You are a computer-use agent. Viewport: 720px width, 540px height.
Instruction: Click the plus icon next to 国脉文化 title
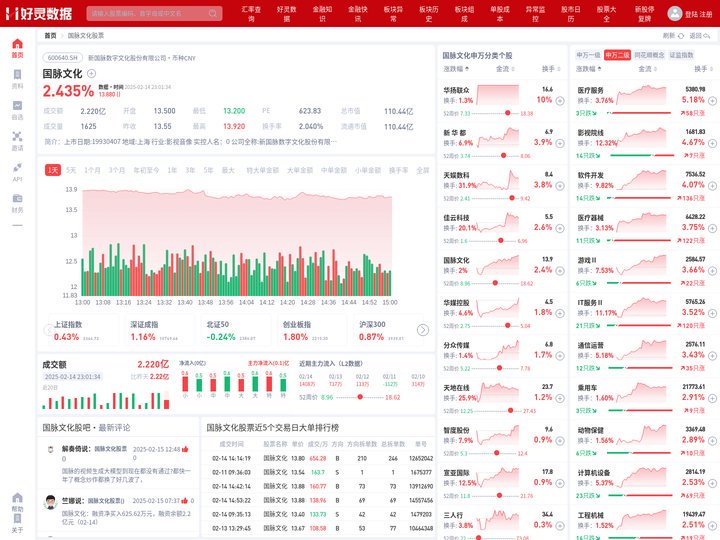pos(91,73)
